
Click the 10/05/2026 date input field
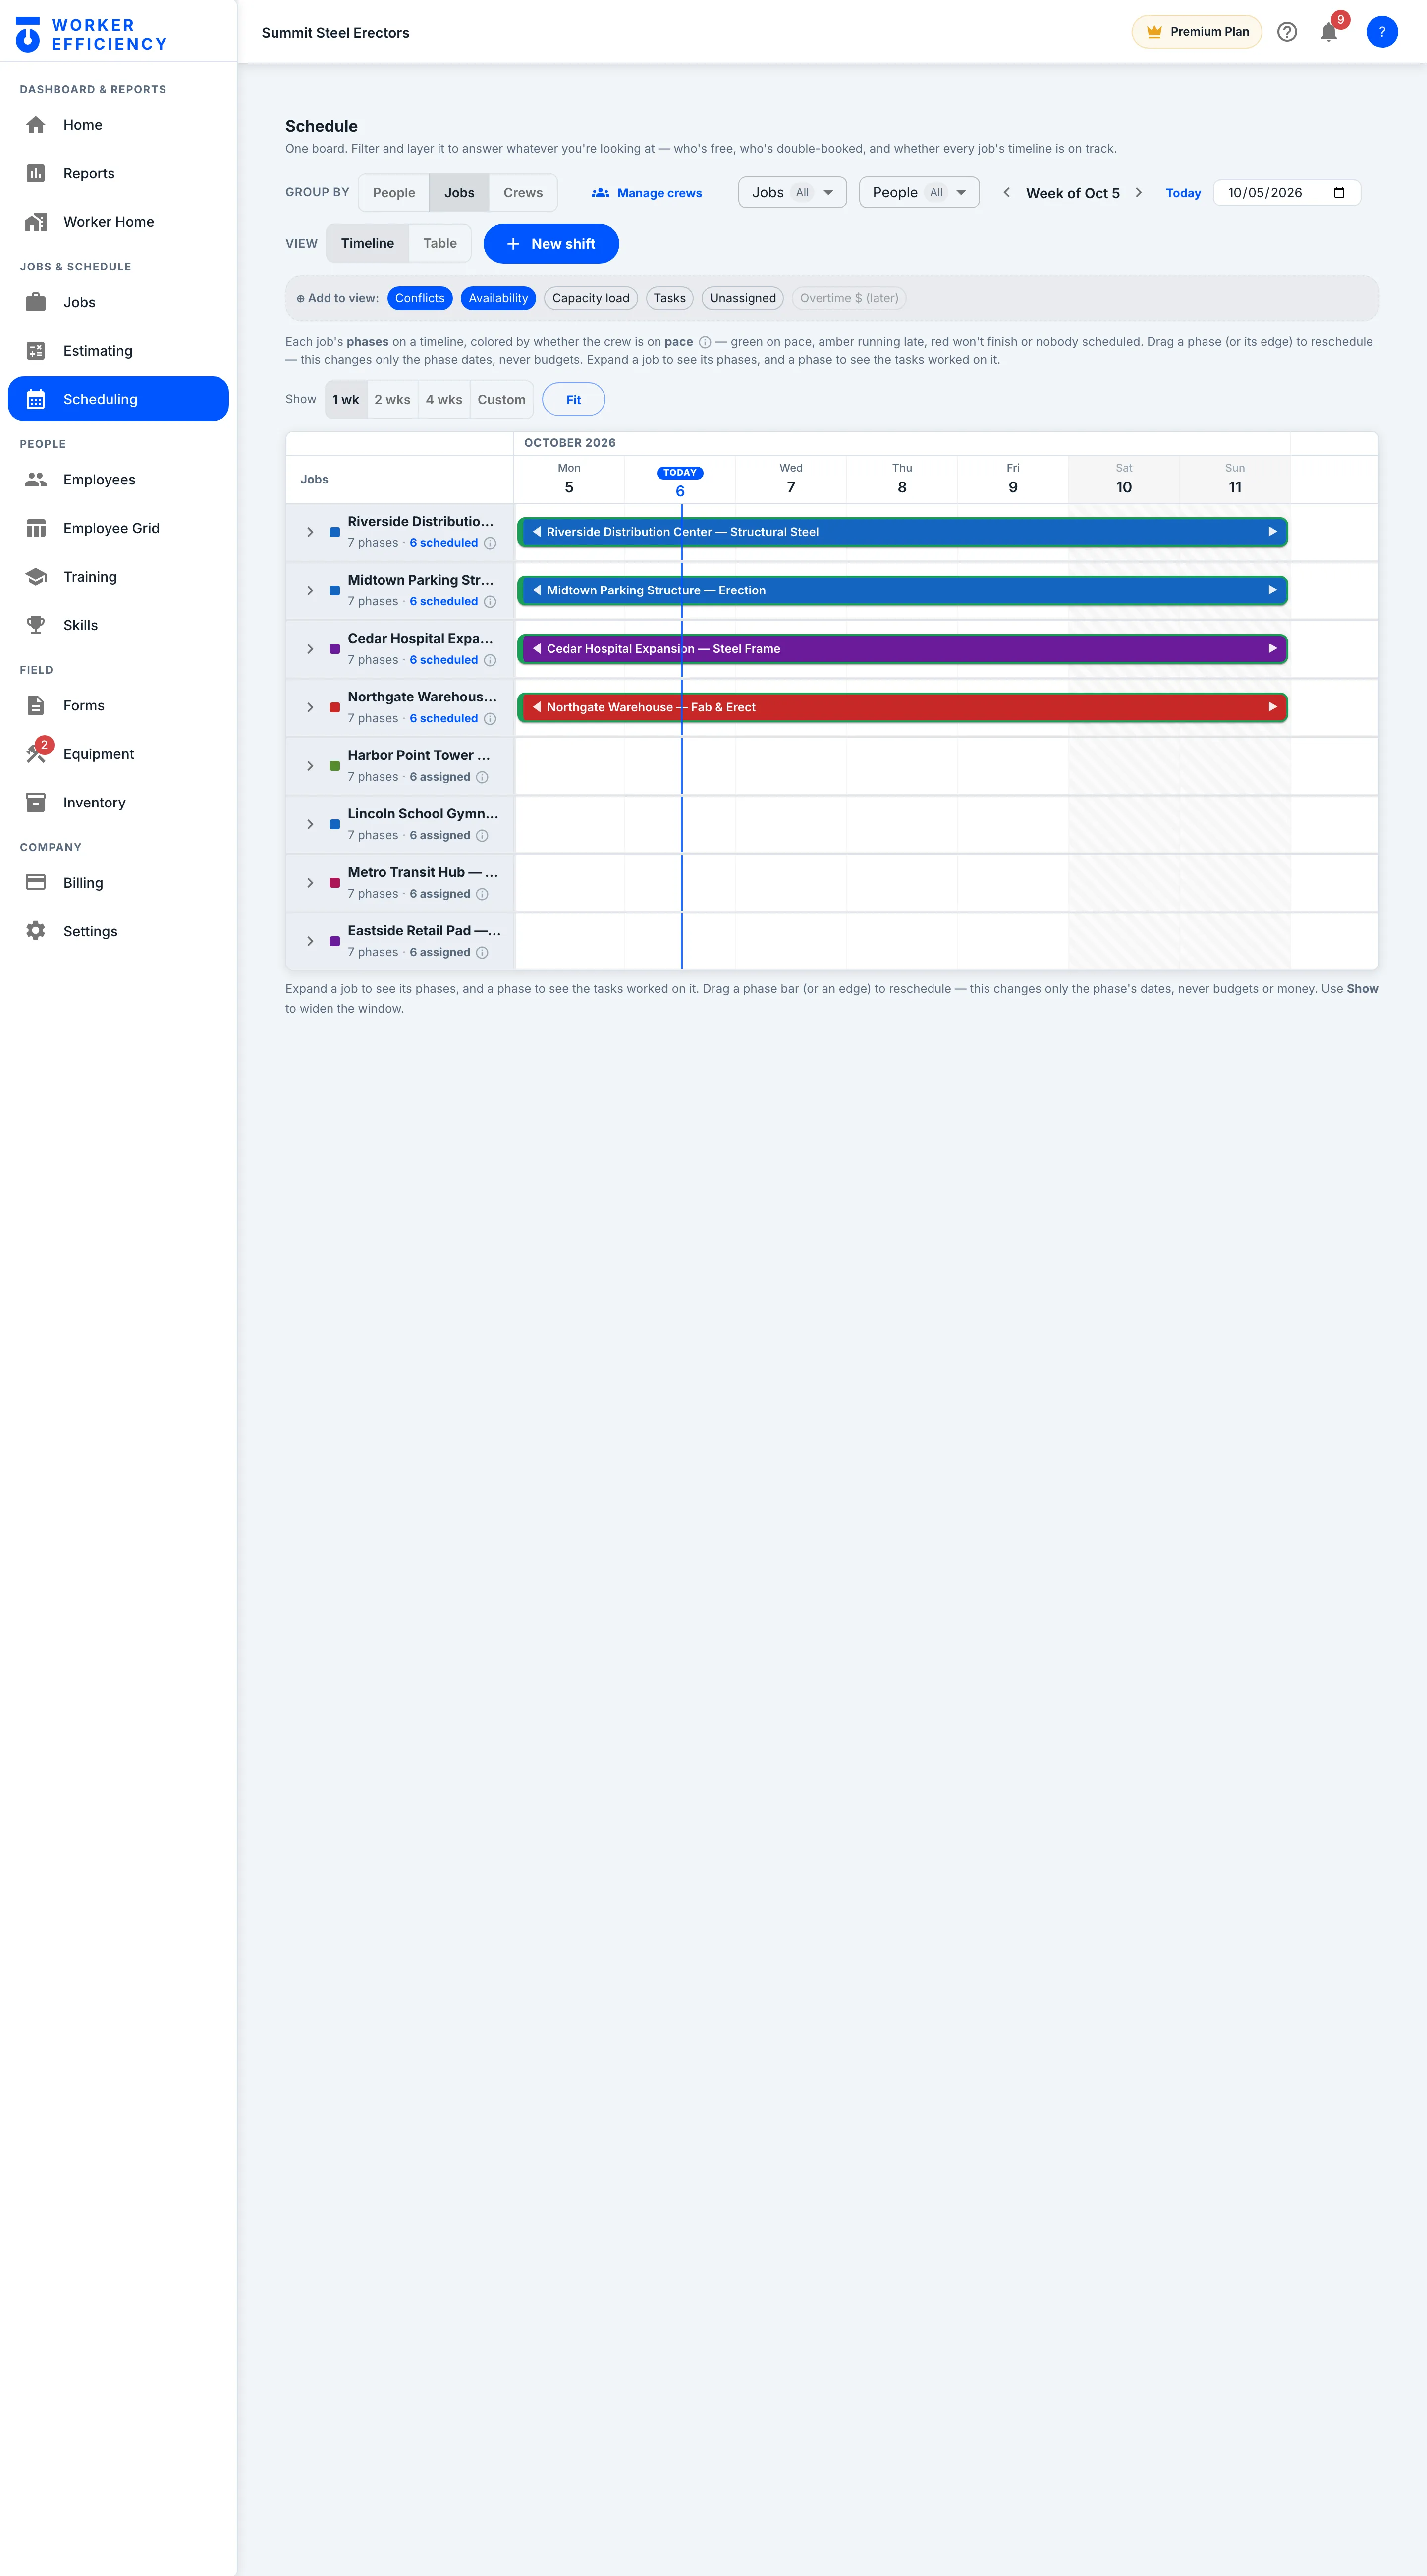point(1286,193)
